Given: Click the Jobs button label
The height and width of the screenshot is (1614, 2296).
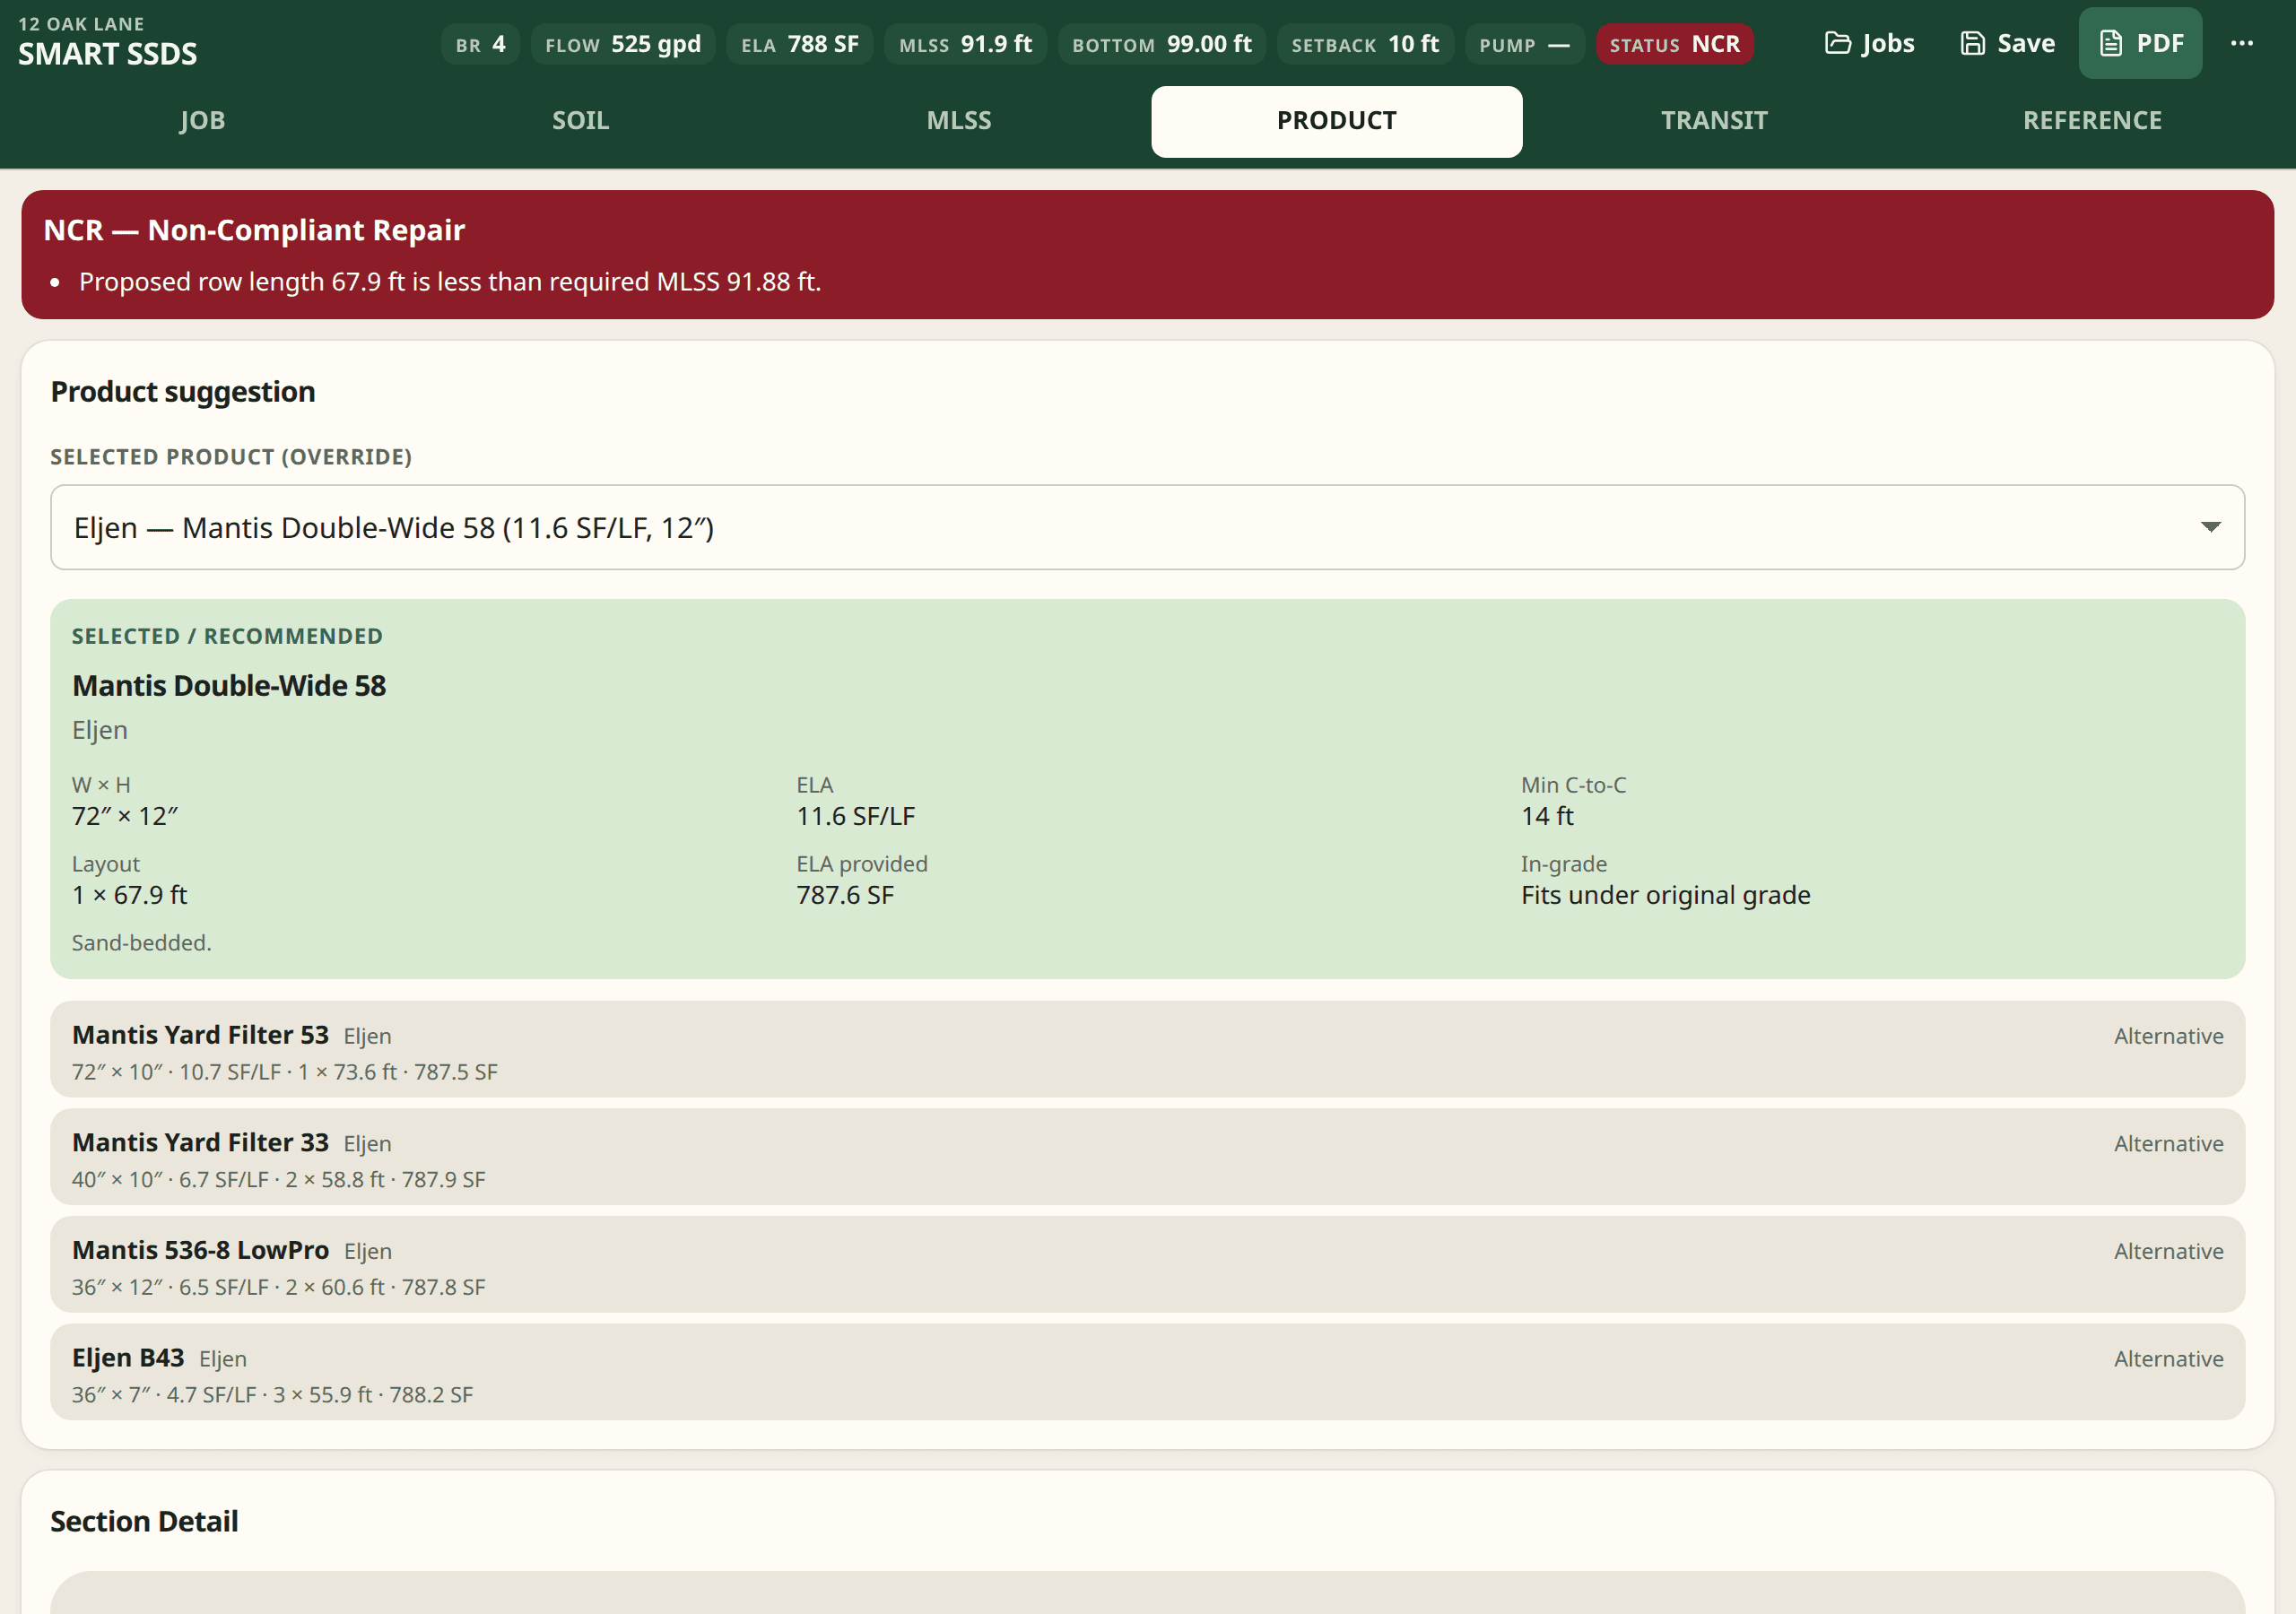Looking at the screenshot, I should 1888,43.
